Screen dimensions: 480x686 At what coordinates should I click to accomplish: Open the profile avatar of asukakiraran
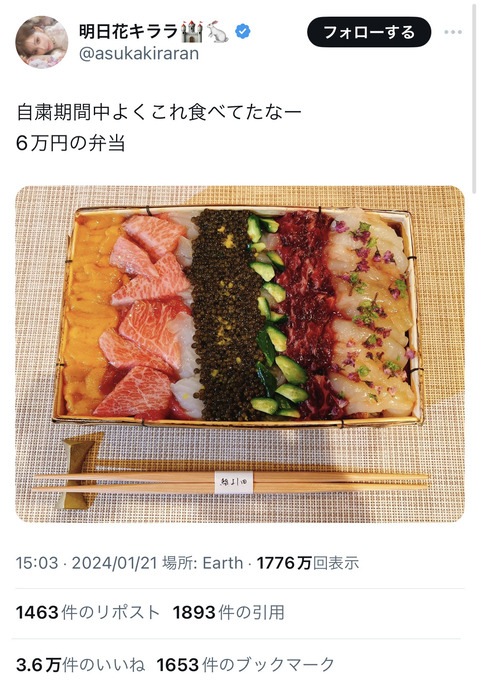42,42
